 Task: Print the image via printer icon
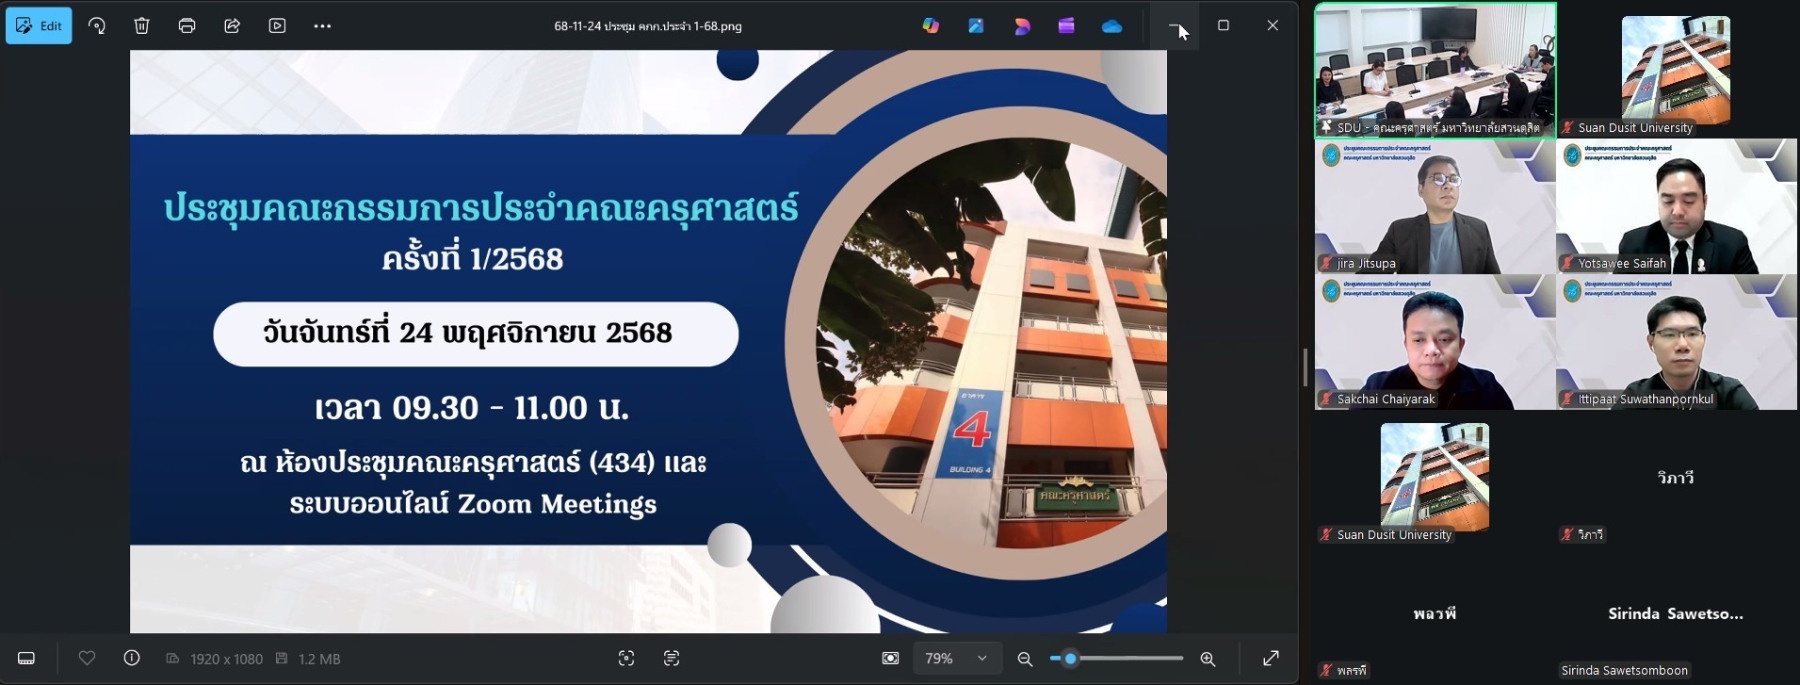(x=187, y=26)
